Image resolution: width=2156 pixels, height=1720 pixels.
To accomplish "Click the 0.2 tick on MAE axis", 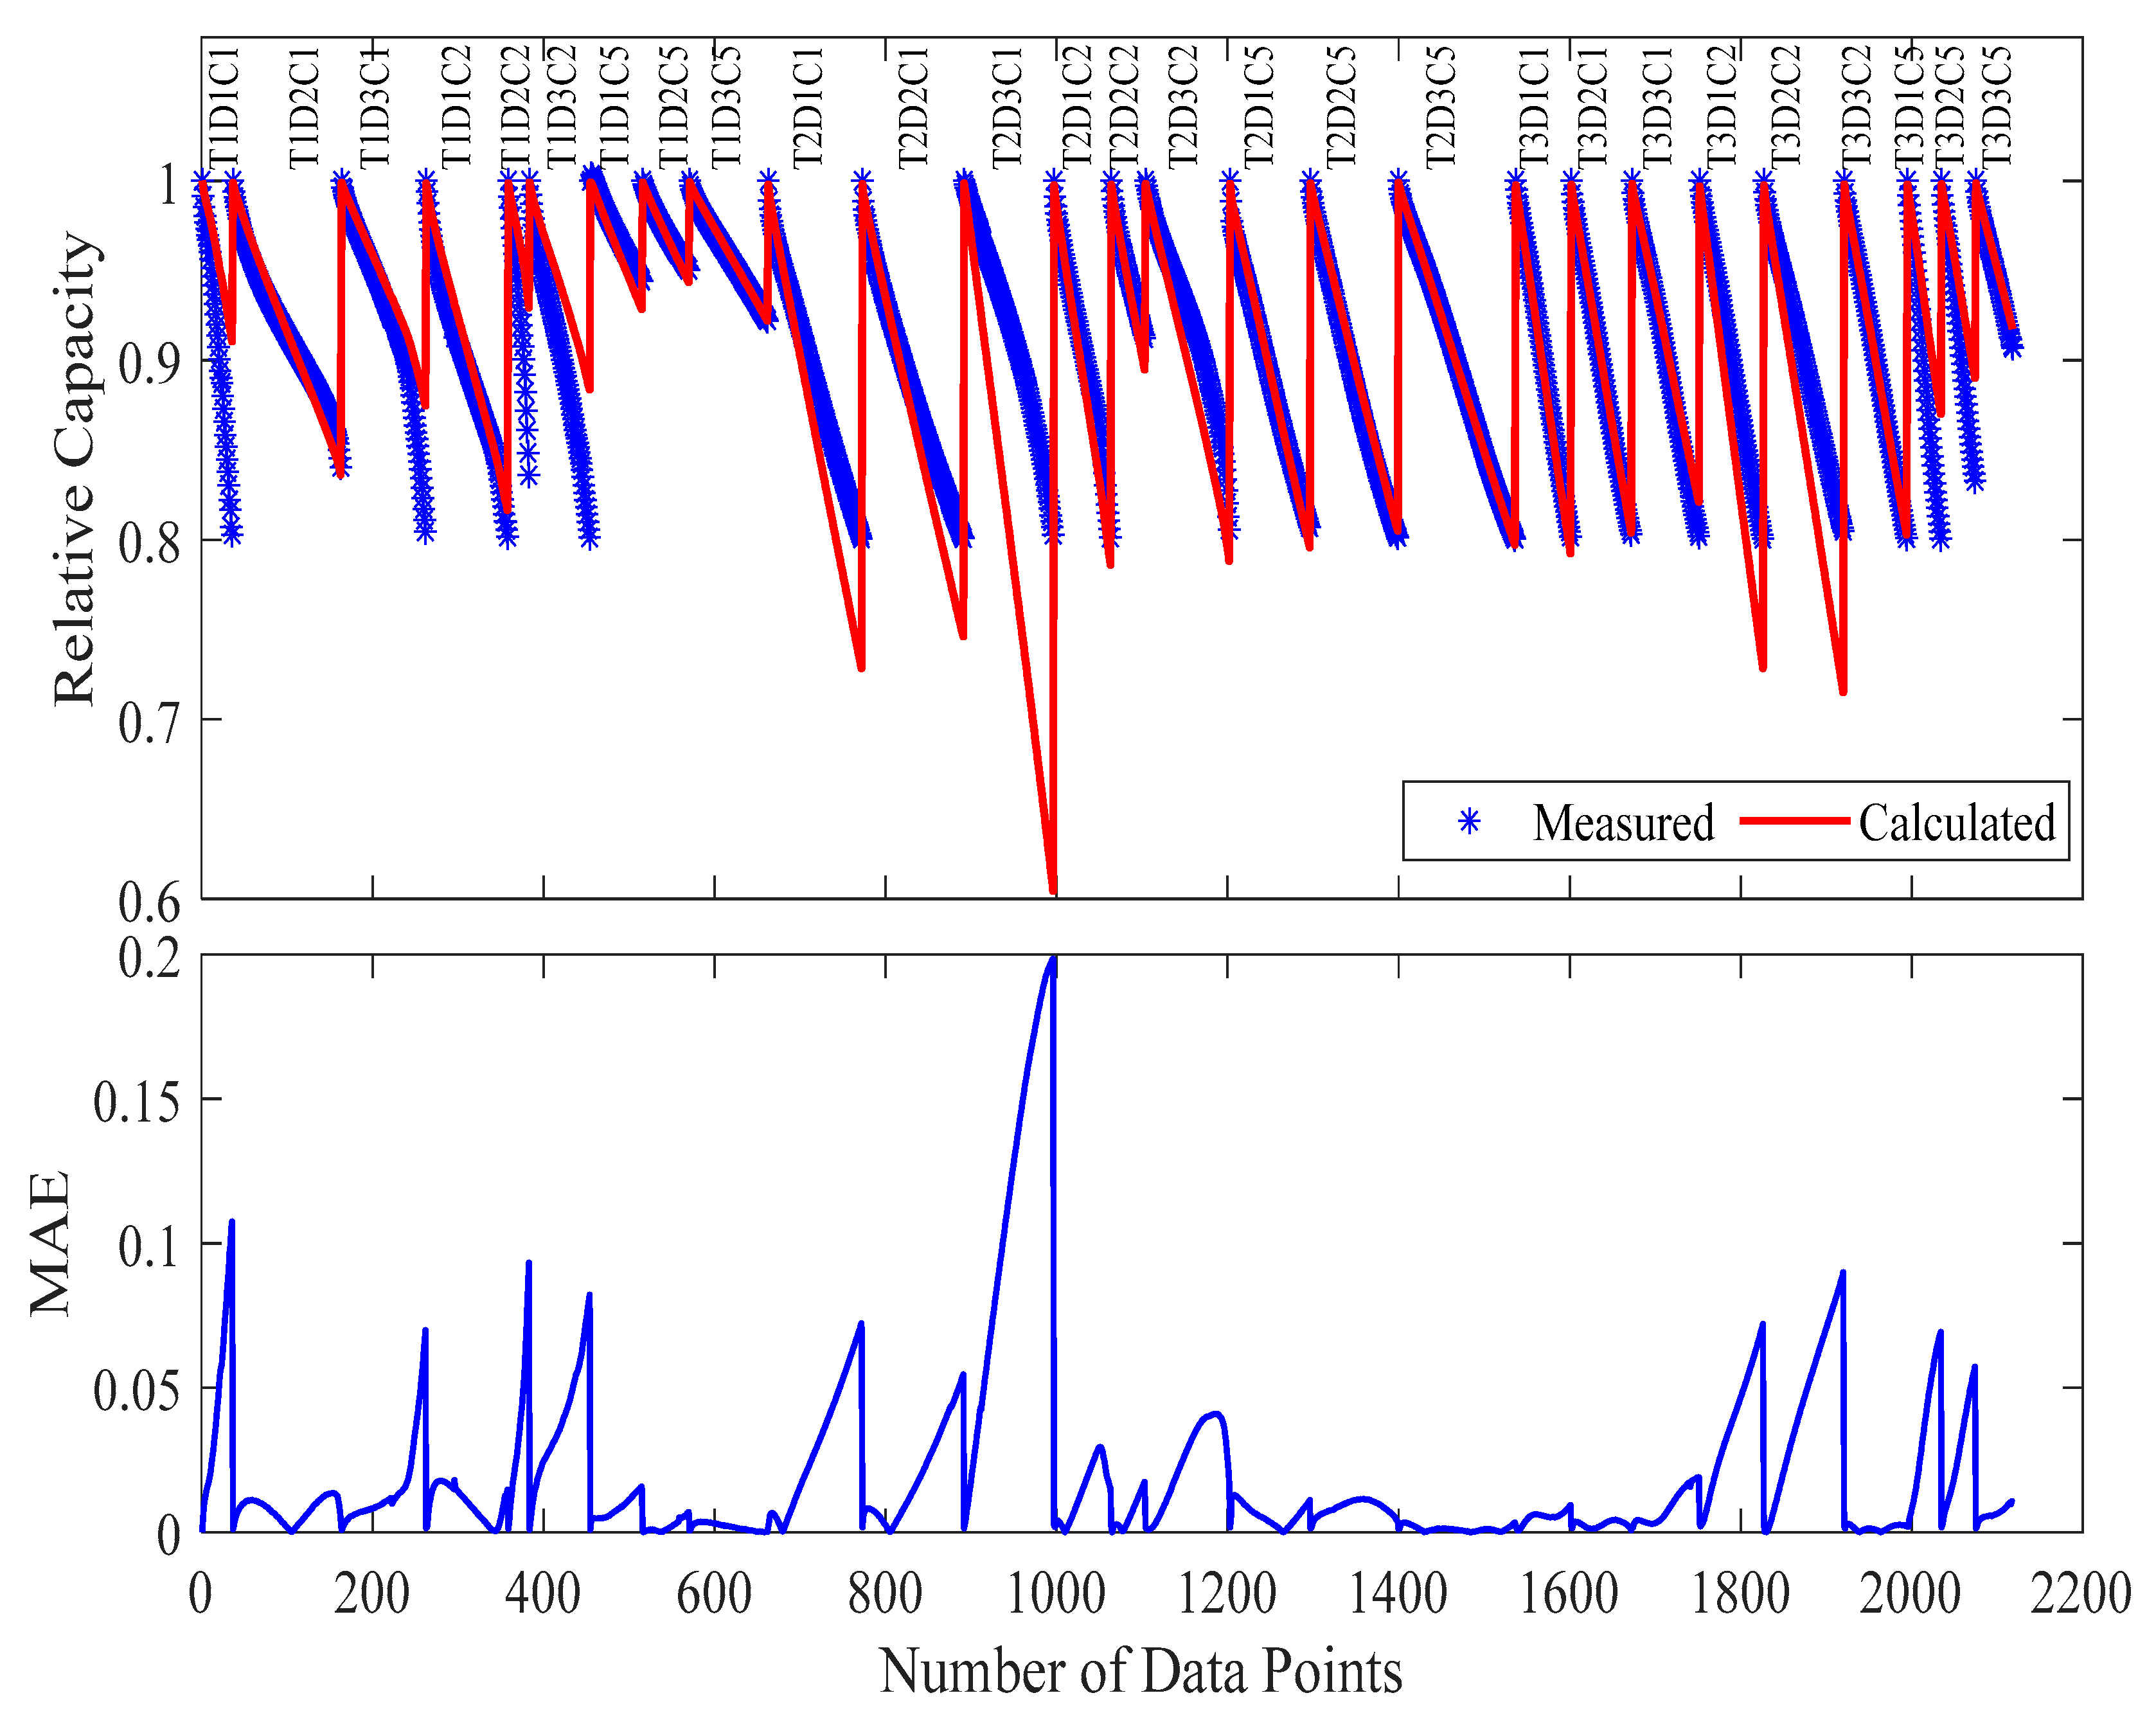I will (x=150, y=958).
